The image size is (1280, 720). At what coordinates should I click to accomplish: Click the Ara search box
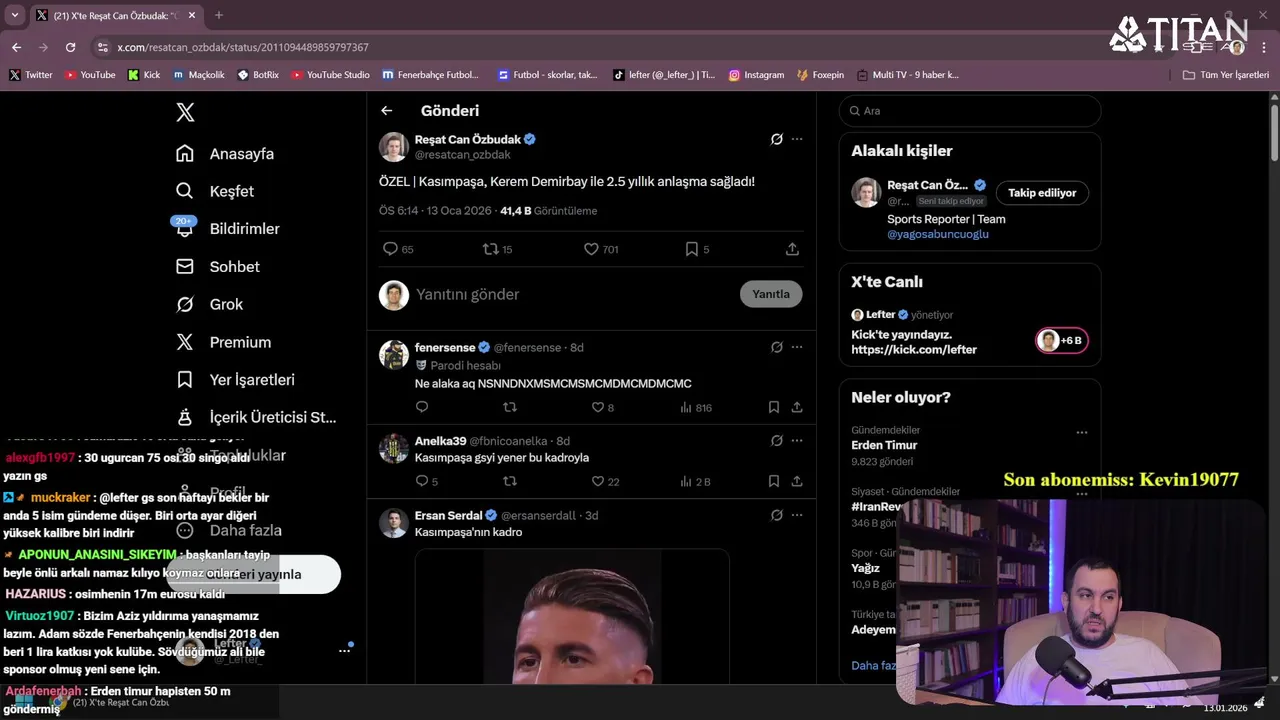pyautogui.click(x=970, y=111)
